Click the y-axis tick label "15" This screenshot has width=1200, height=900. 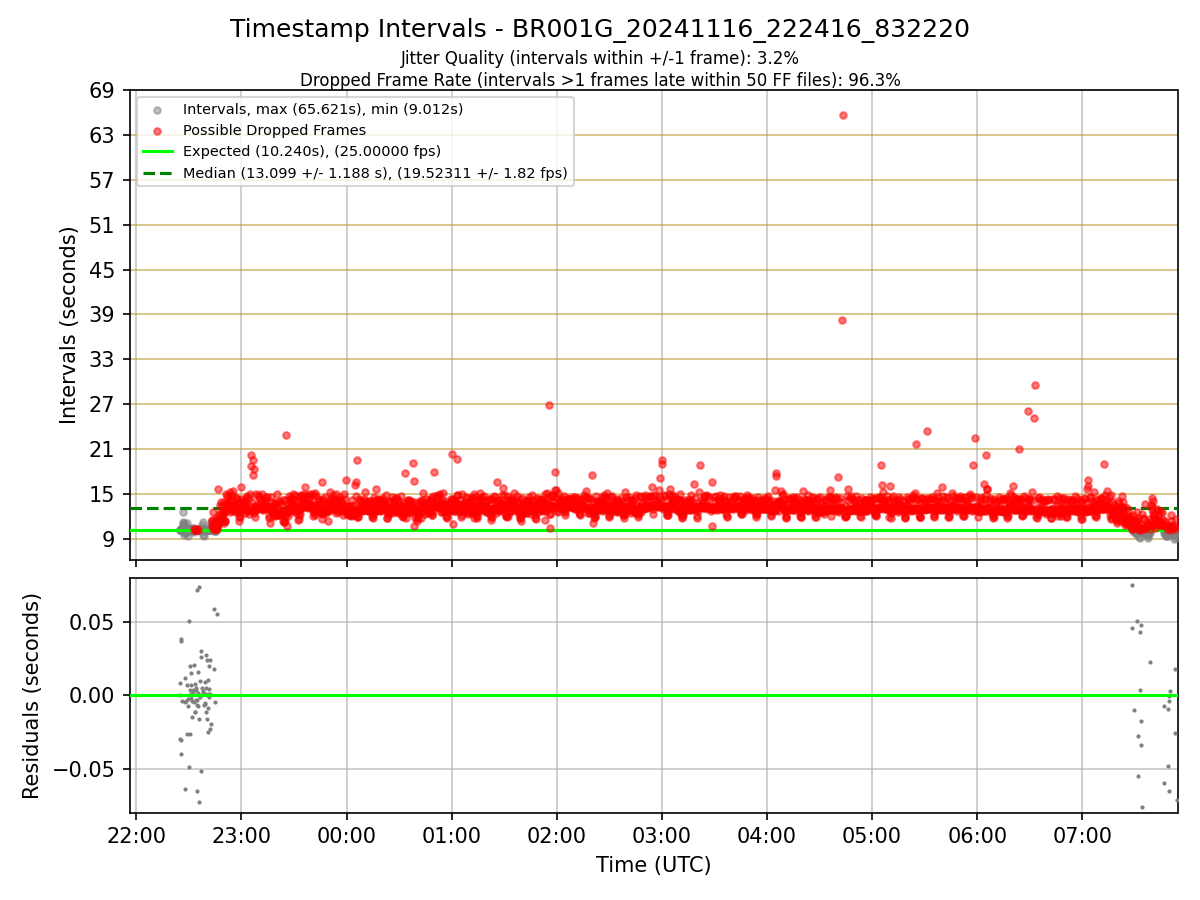(103, 495)
